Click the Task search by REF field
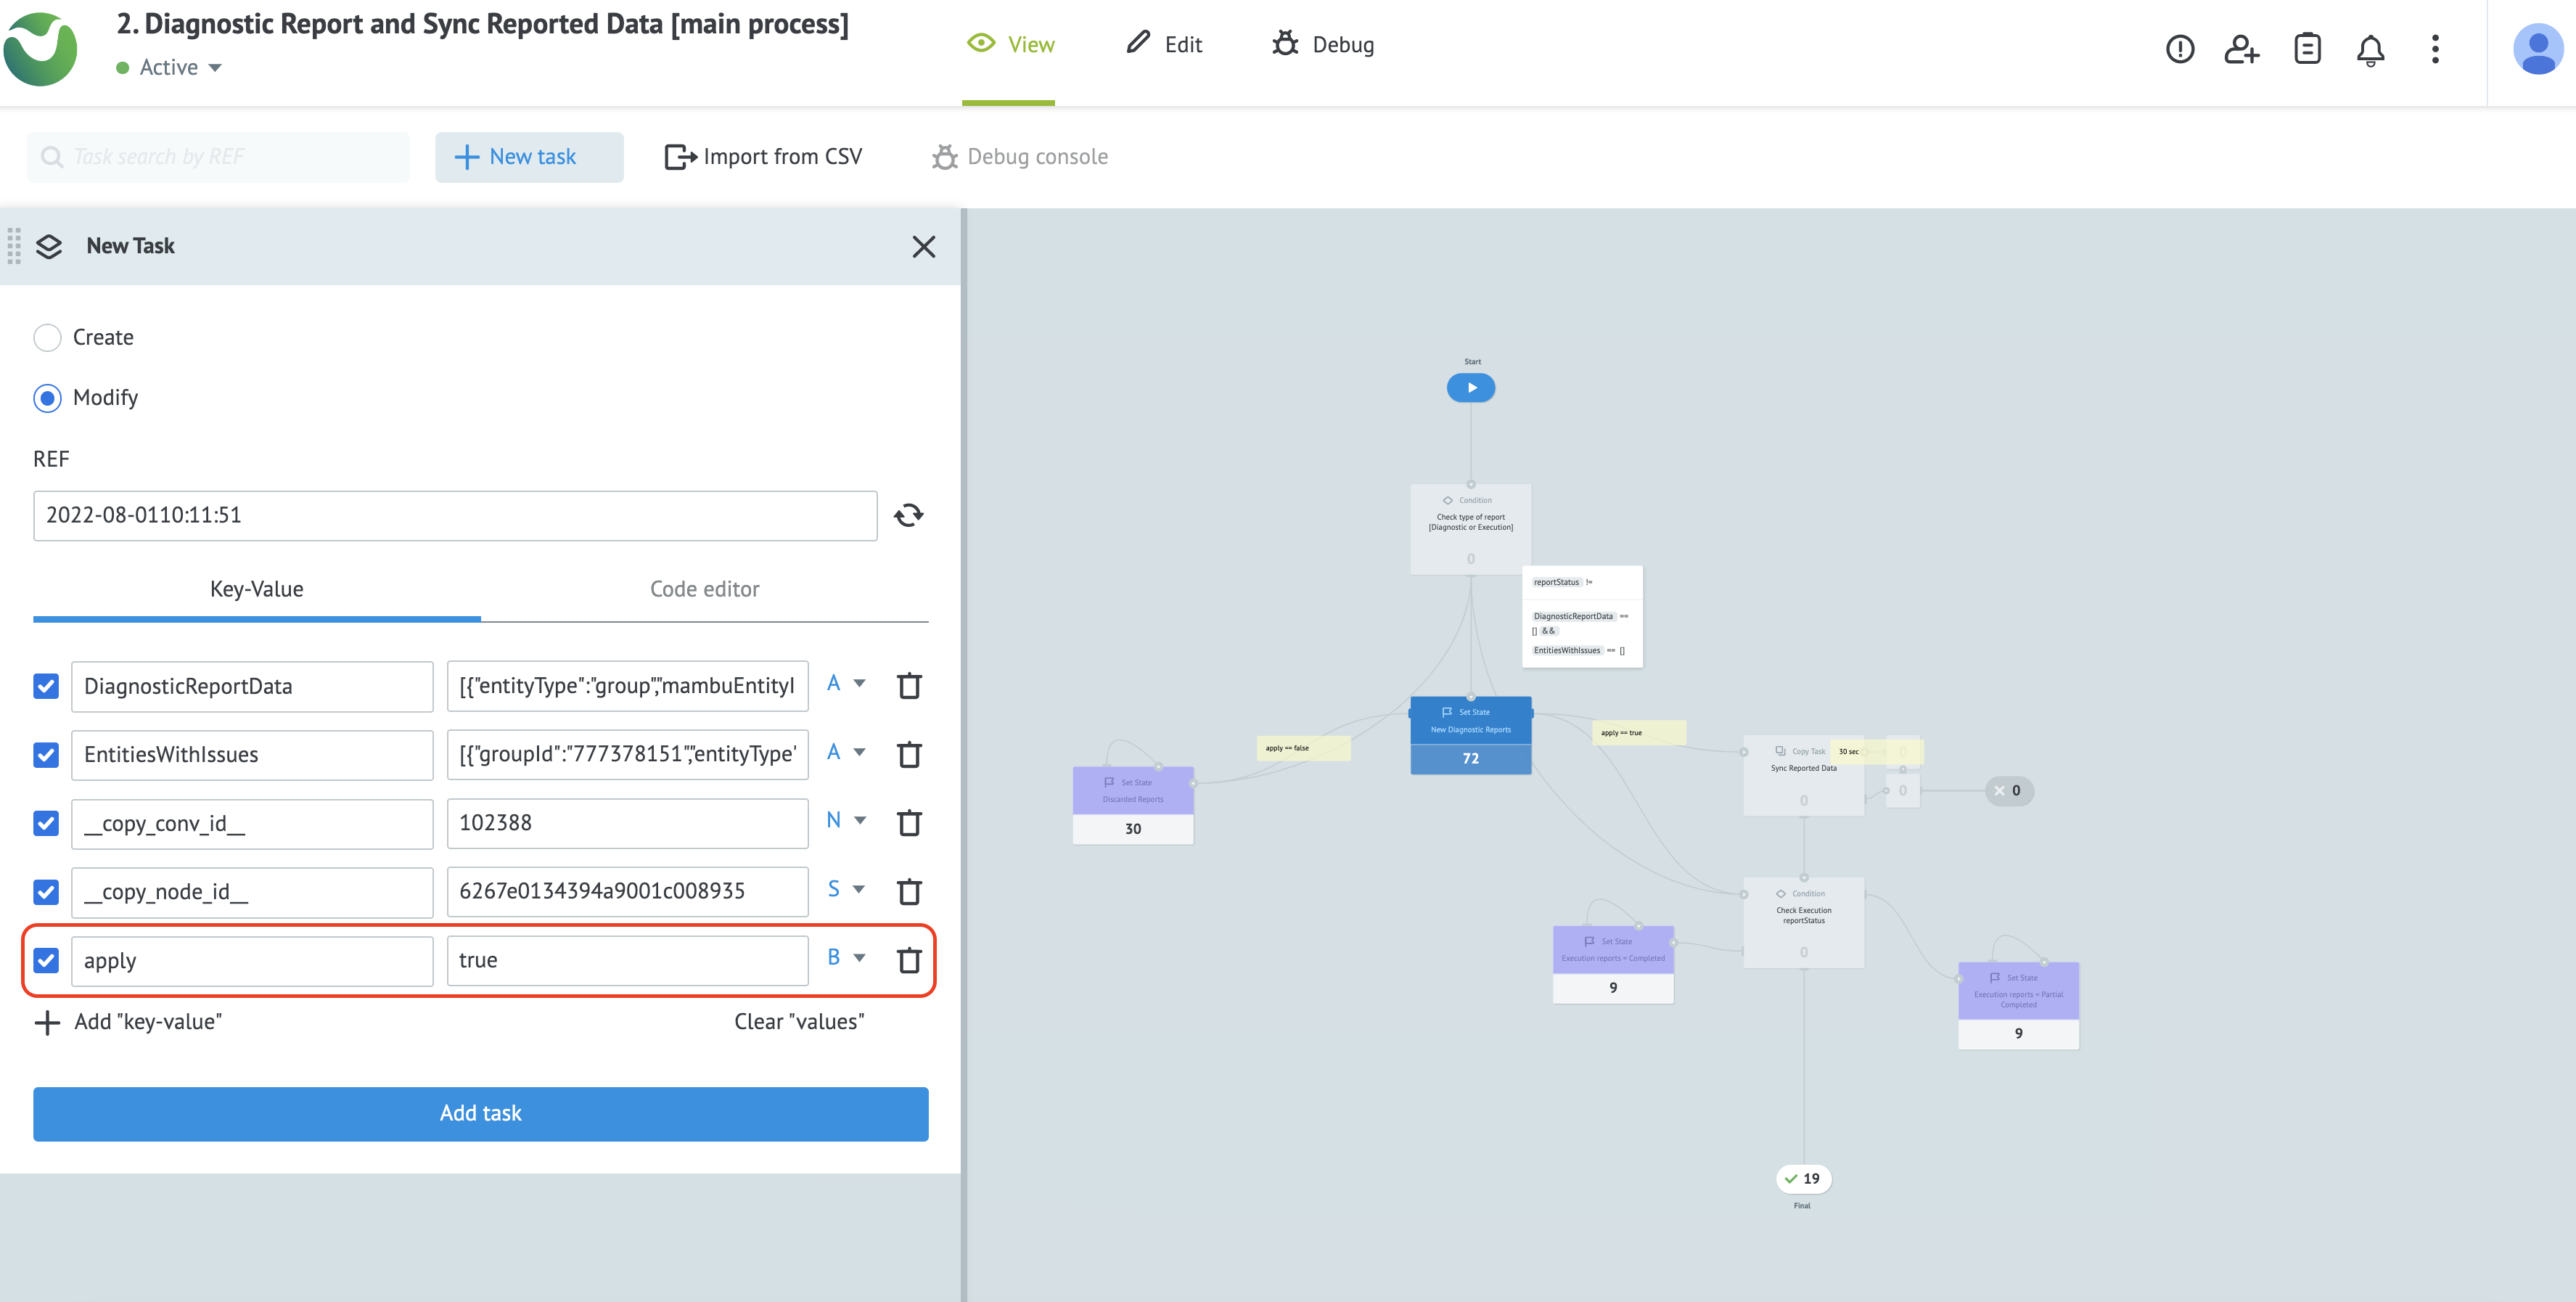Screen dimensions: 2576x1302 218,157
